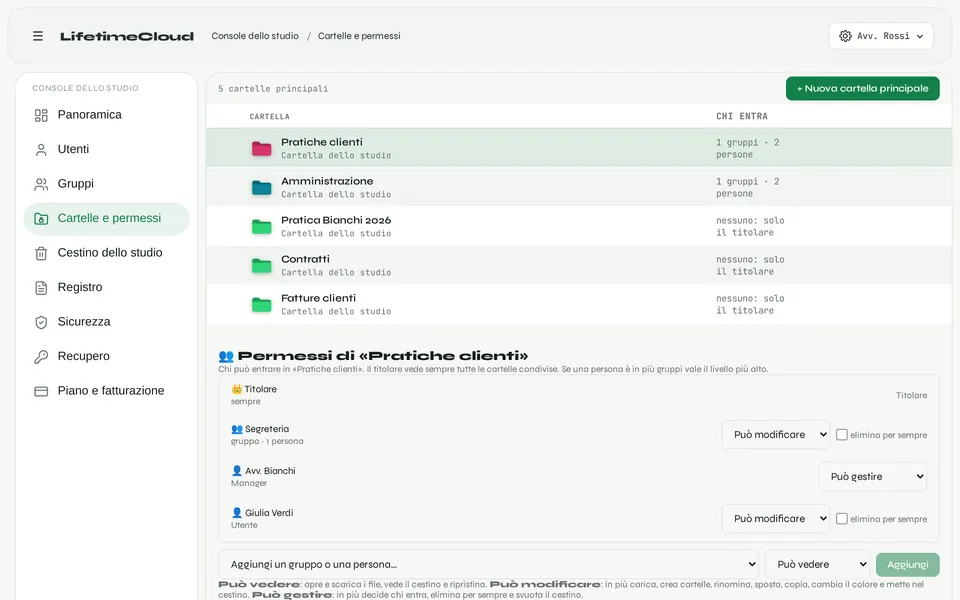Enable 'elimina per sempre' for Giulia Verdi

pyautogui.click(x=842, y=519)
